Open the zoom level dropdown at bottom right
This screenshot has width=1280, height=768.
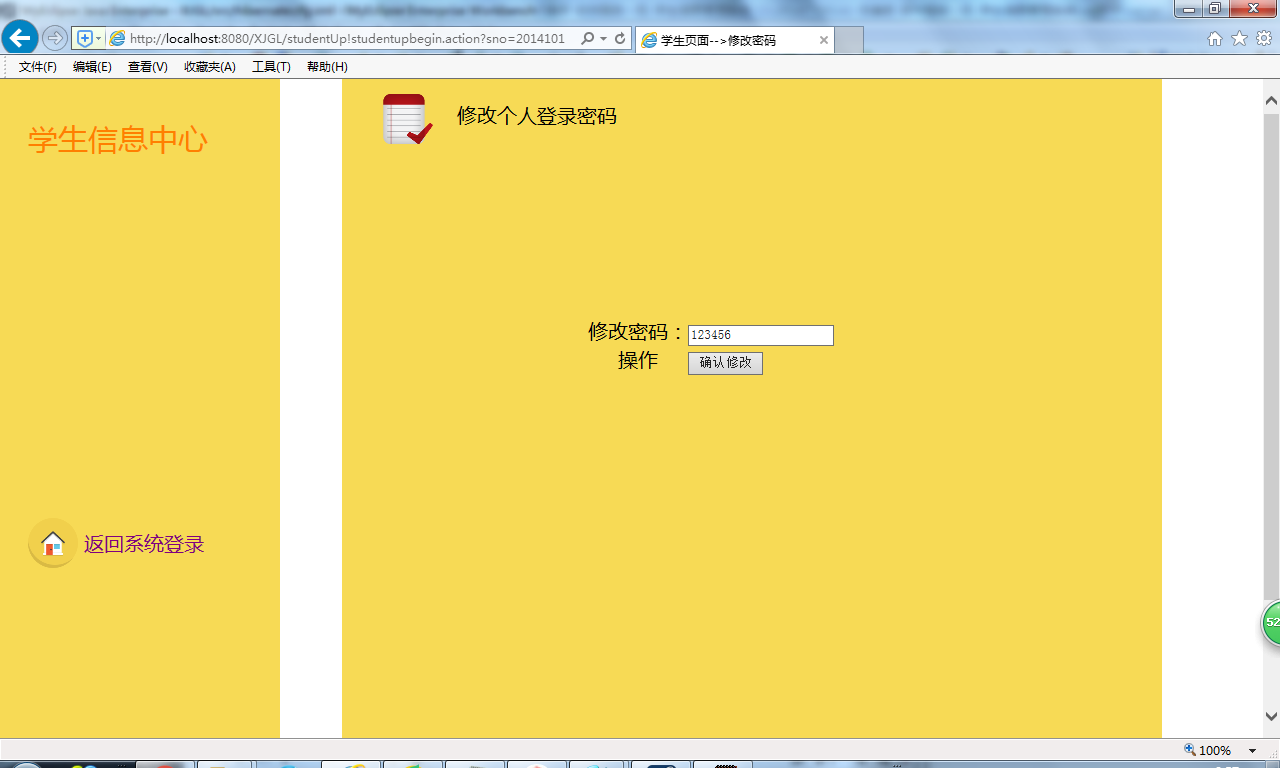point(1251,749)
